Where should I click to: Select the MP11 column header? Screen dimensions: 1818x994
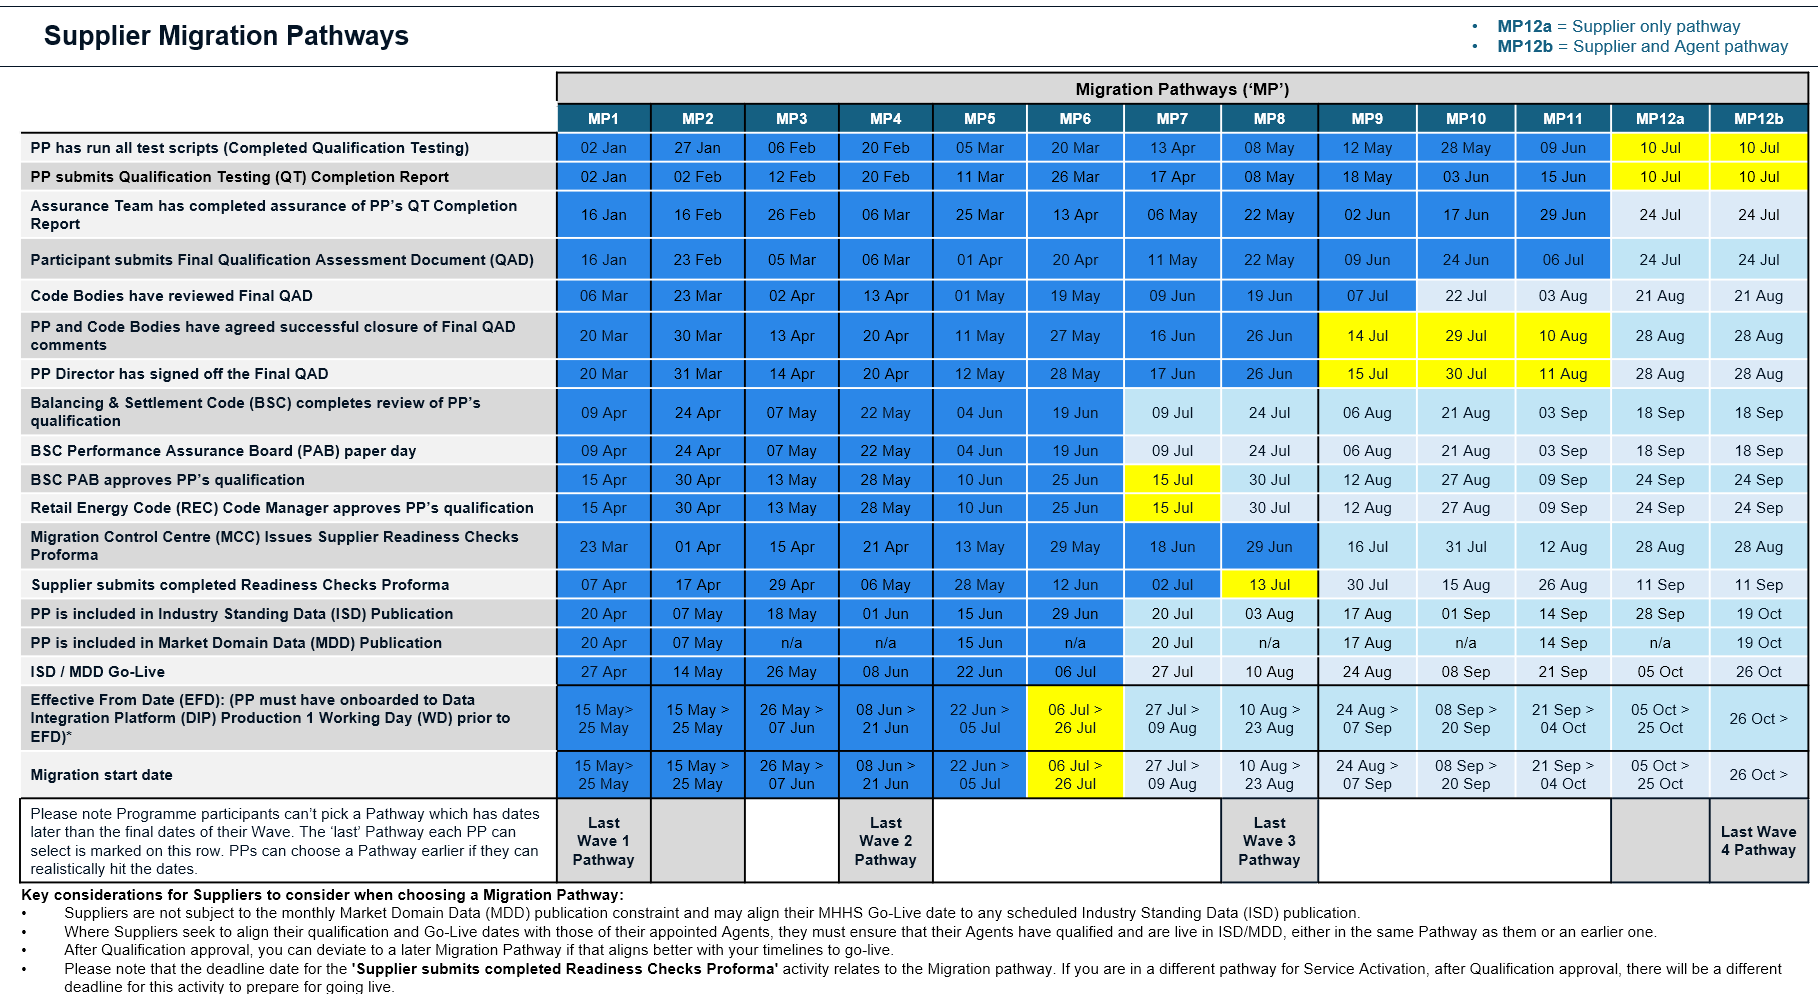(x=1563, y=119)
